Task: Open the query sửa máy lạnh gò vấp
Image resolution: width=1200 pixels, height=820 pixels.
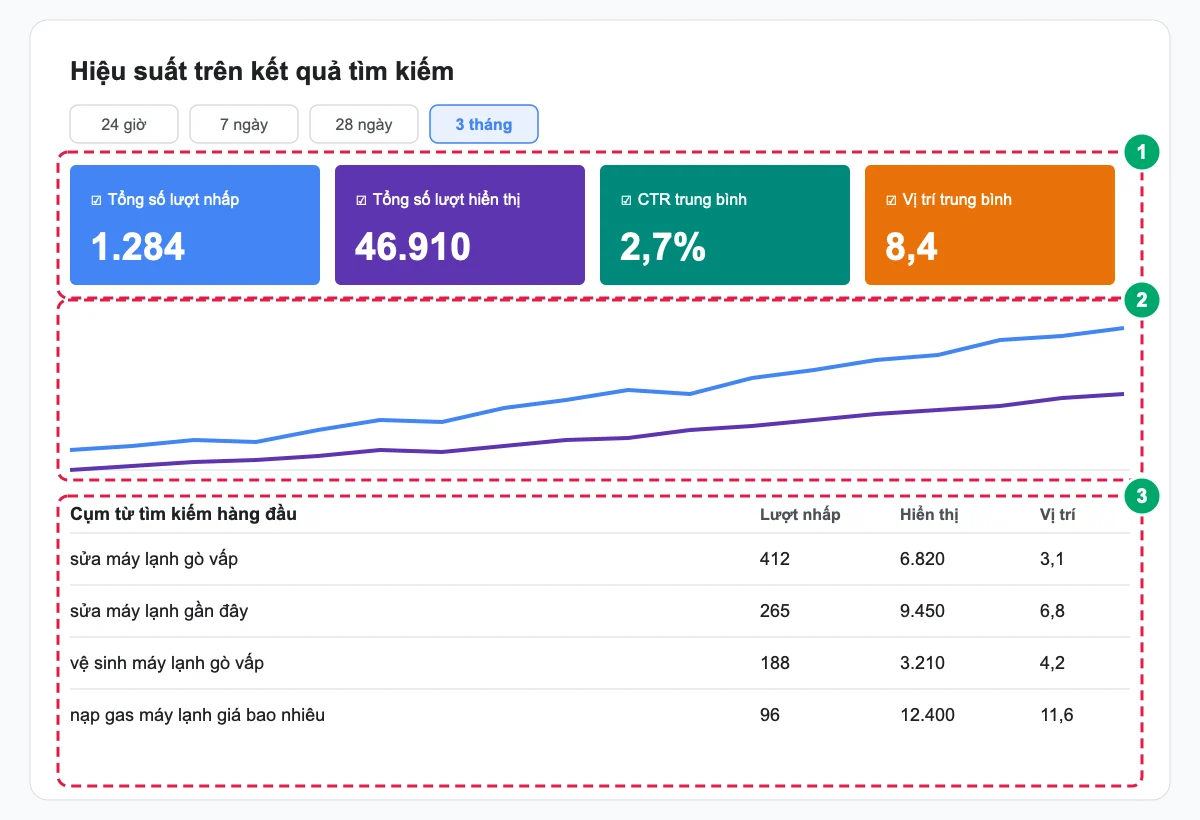Action: 154,559
